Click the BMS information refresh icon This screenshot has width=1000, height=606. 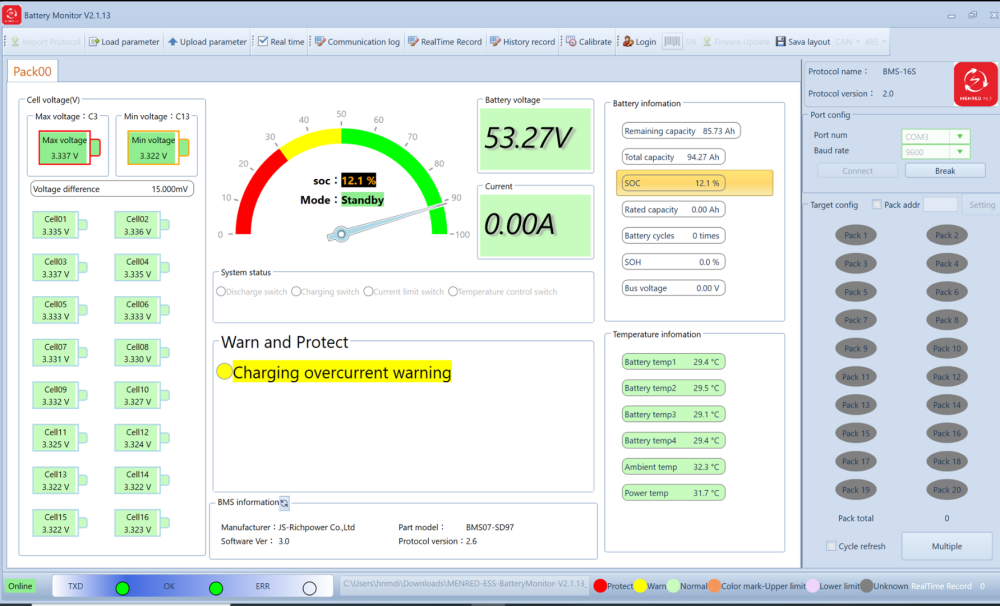click(284, 503)
